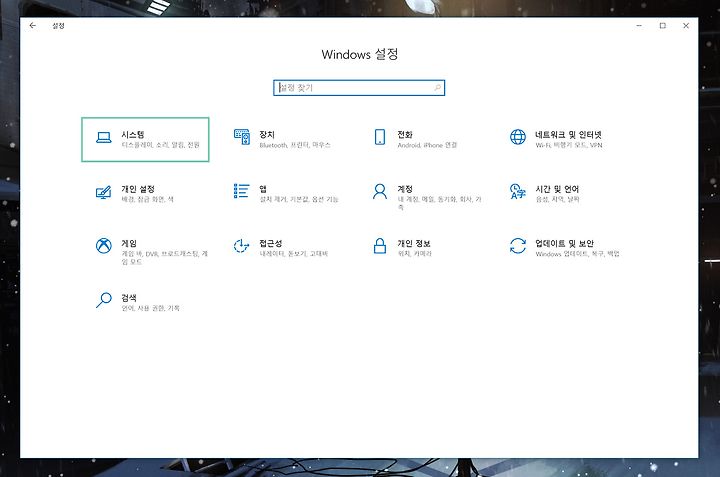Click the '위치, 카메라' description
Screen dimensions: 720x477
(414, 254)
